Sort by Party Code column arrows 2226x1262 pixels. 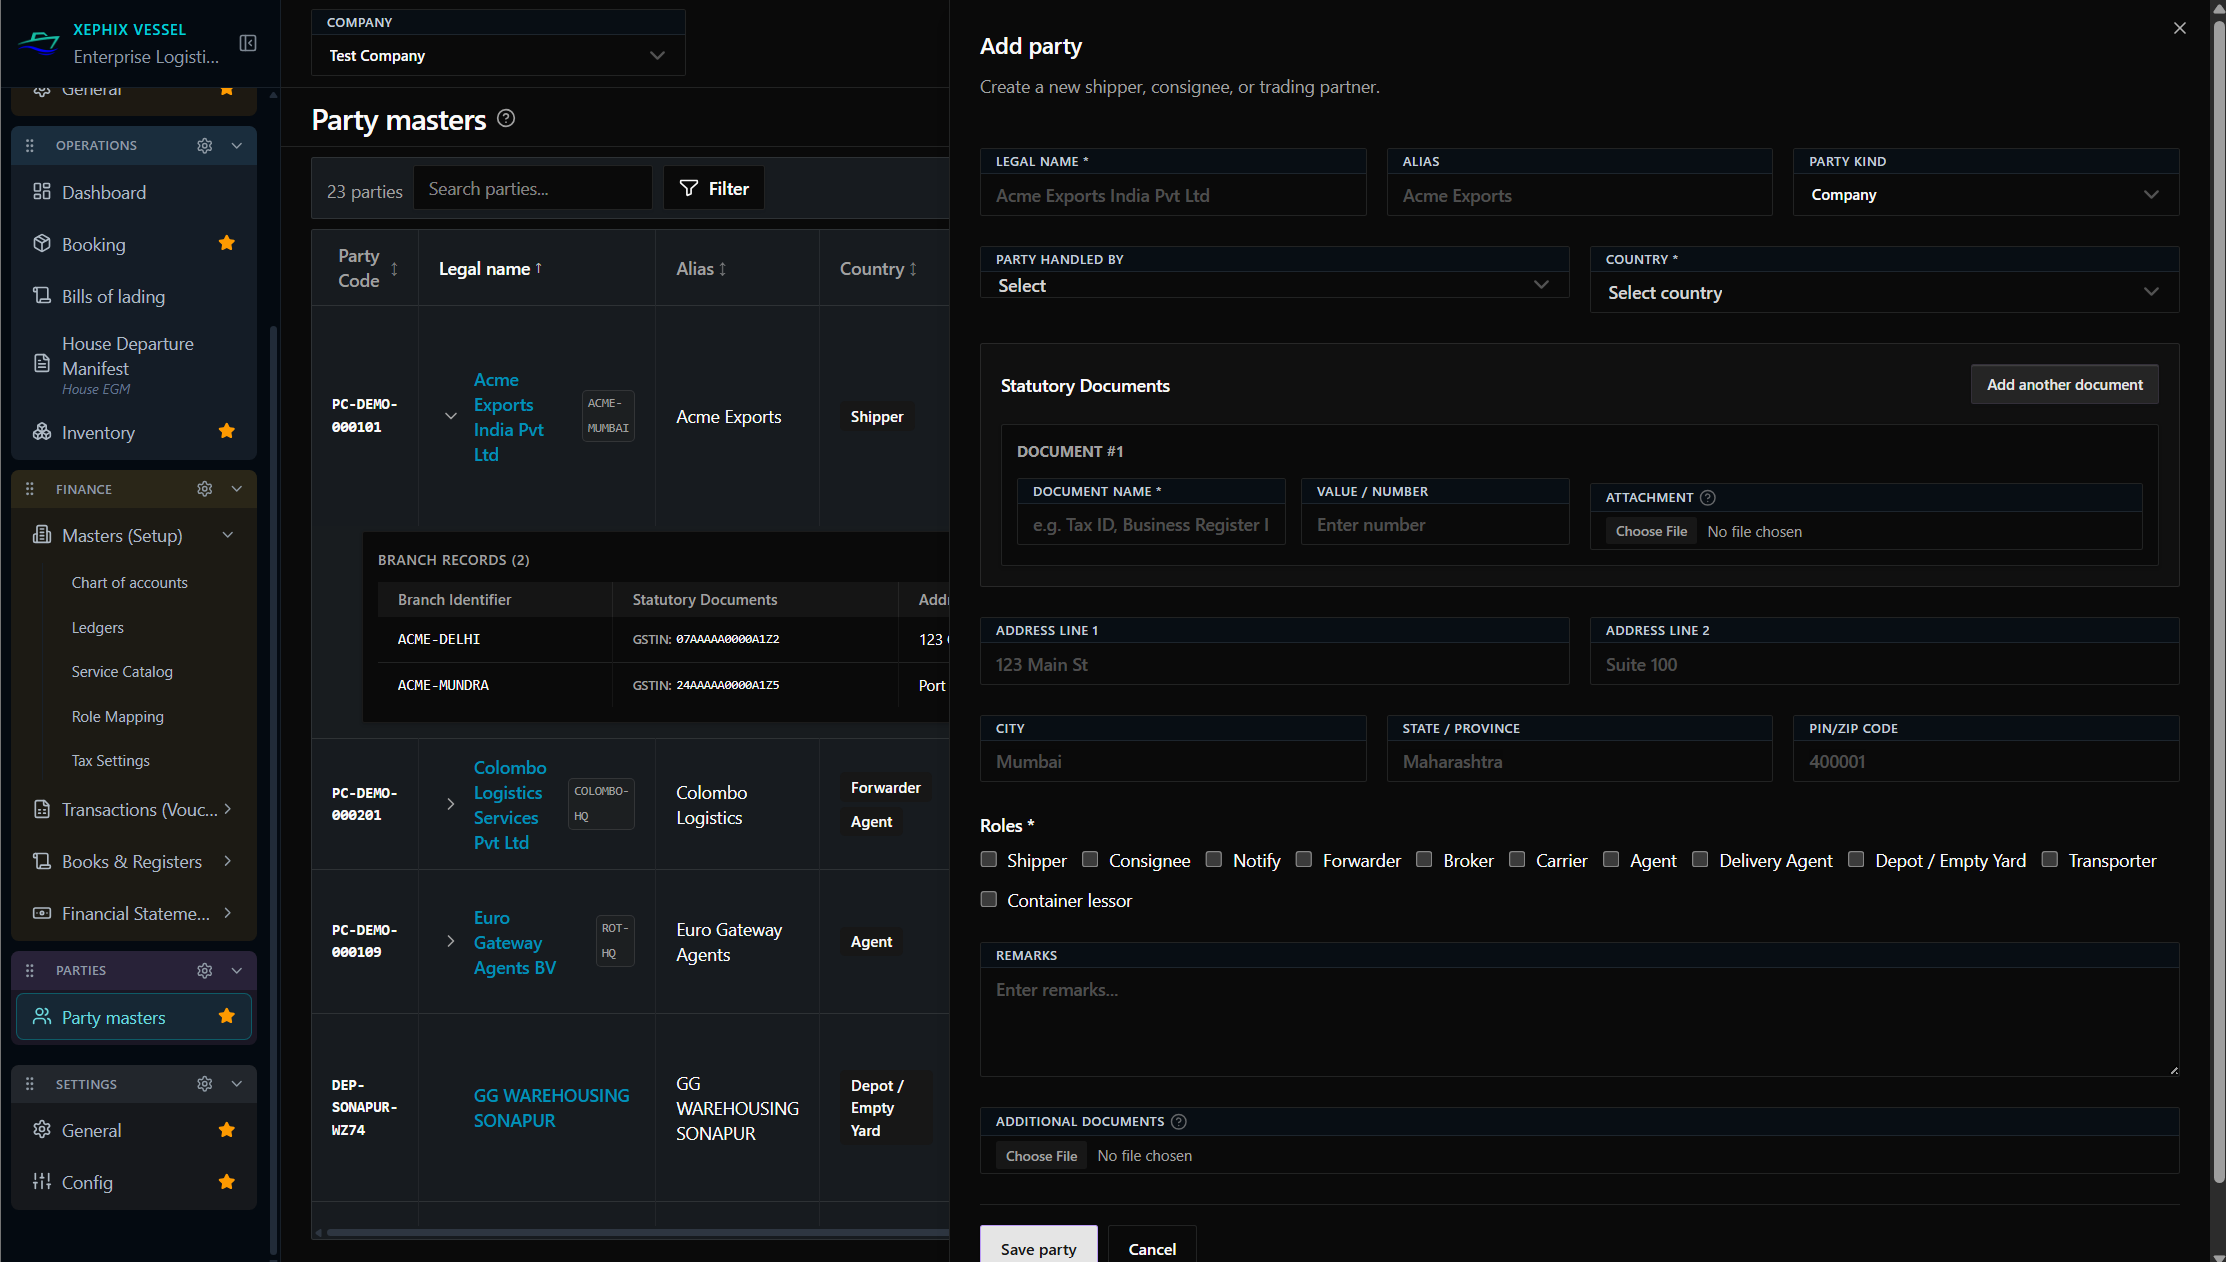click(x=394, y=268)
